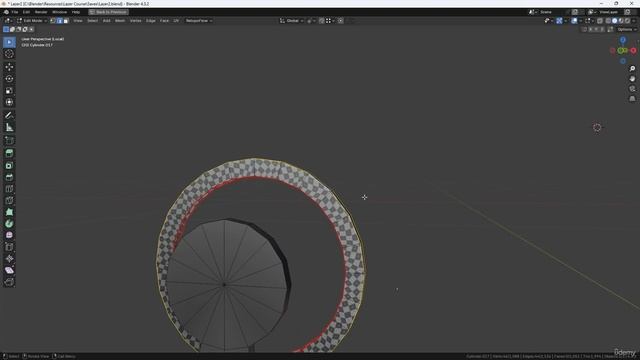
Task: Open the Mesh menu in viewport header
Action: [120, 20]
